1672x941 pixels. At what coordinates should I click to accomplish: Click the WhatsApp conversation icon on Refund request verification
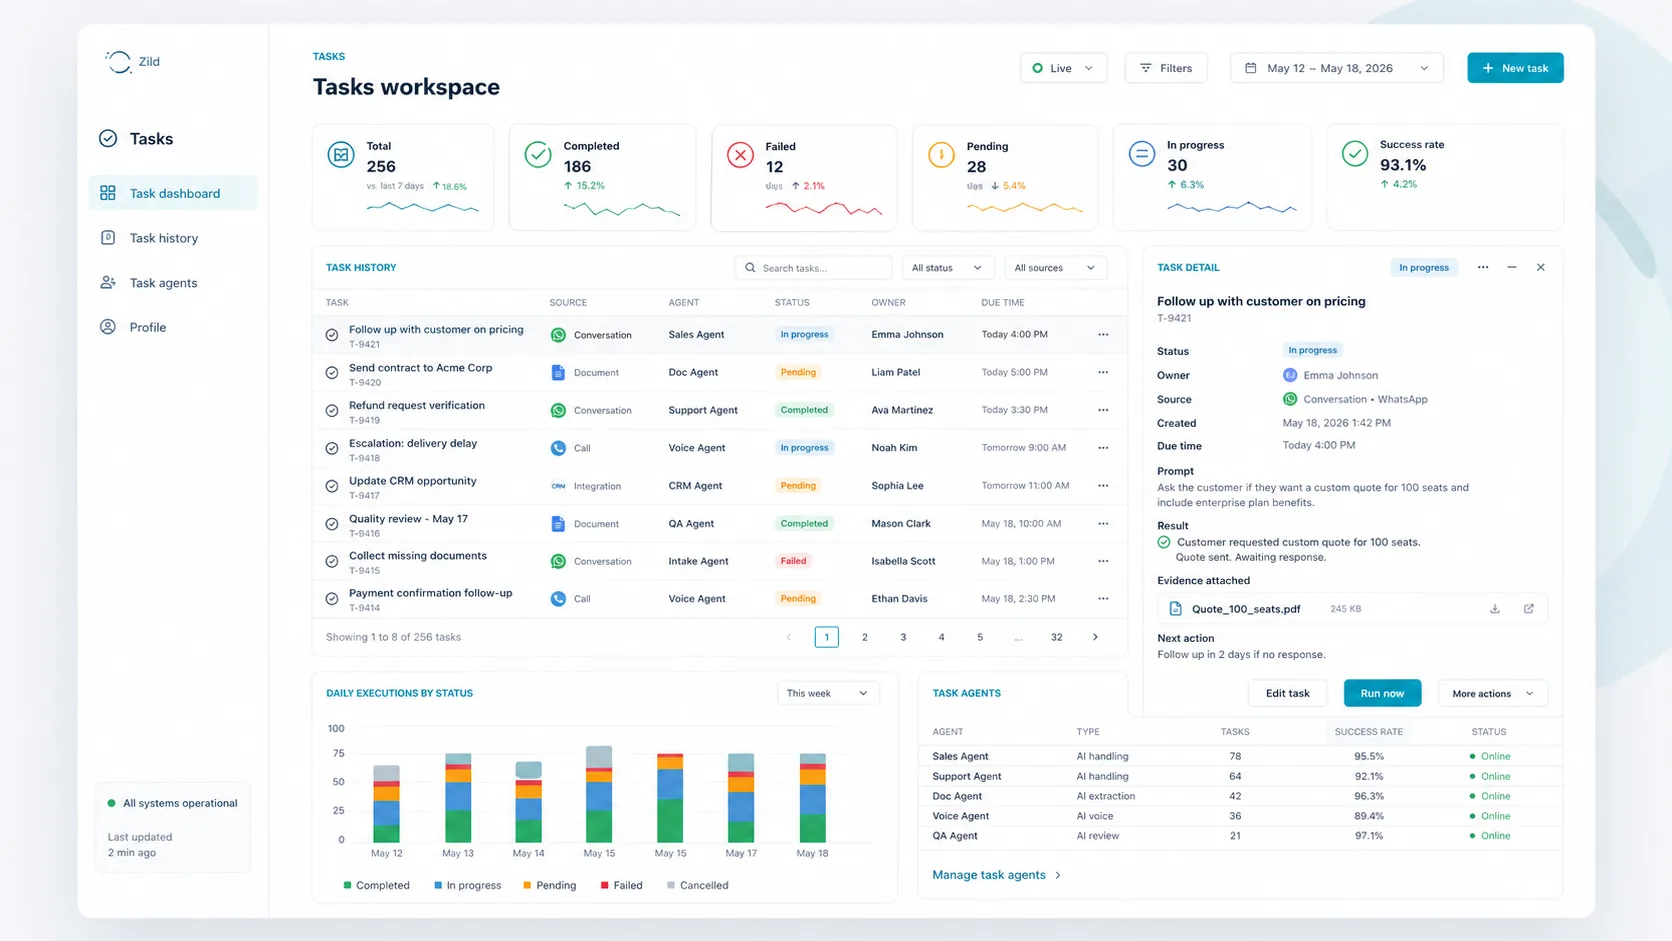(x=558, y=410)
